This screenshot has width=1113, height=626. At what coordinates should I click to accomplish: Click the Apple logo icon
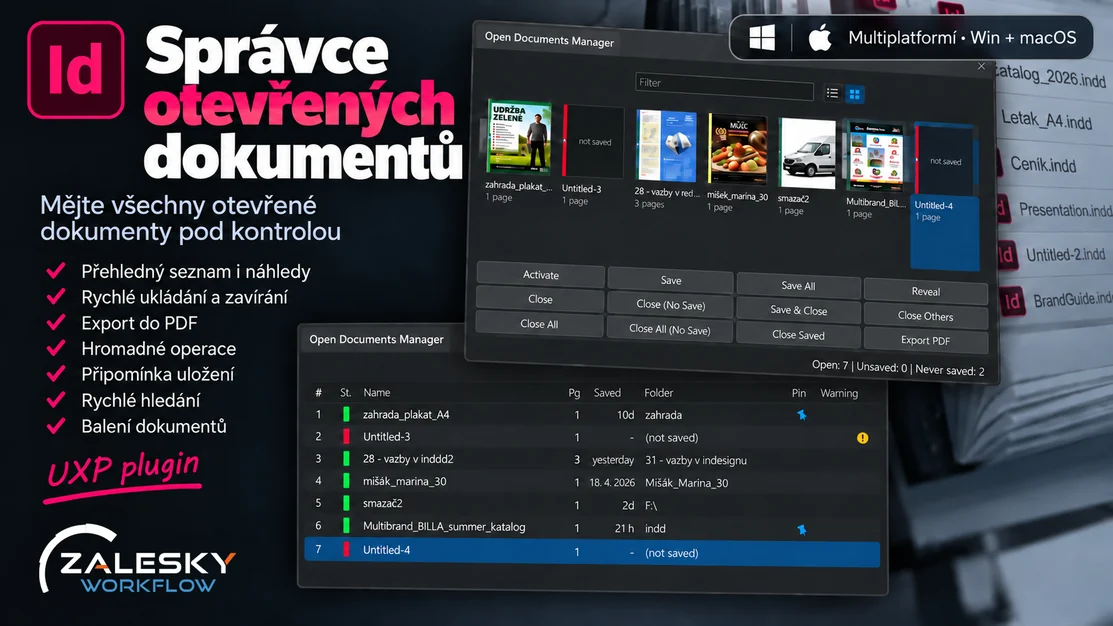[x=820, y=38]
